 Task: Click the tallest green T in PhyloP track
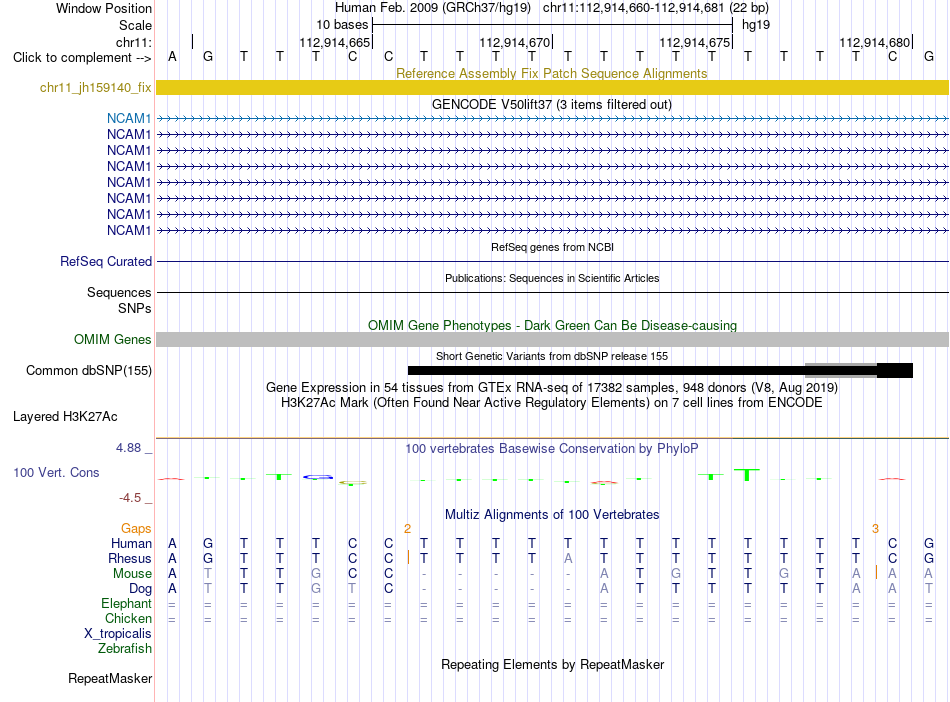point(747,474)
